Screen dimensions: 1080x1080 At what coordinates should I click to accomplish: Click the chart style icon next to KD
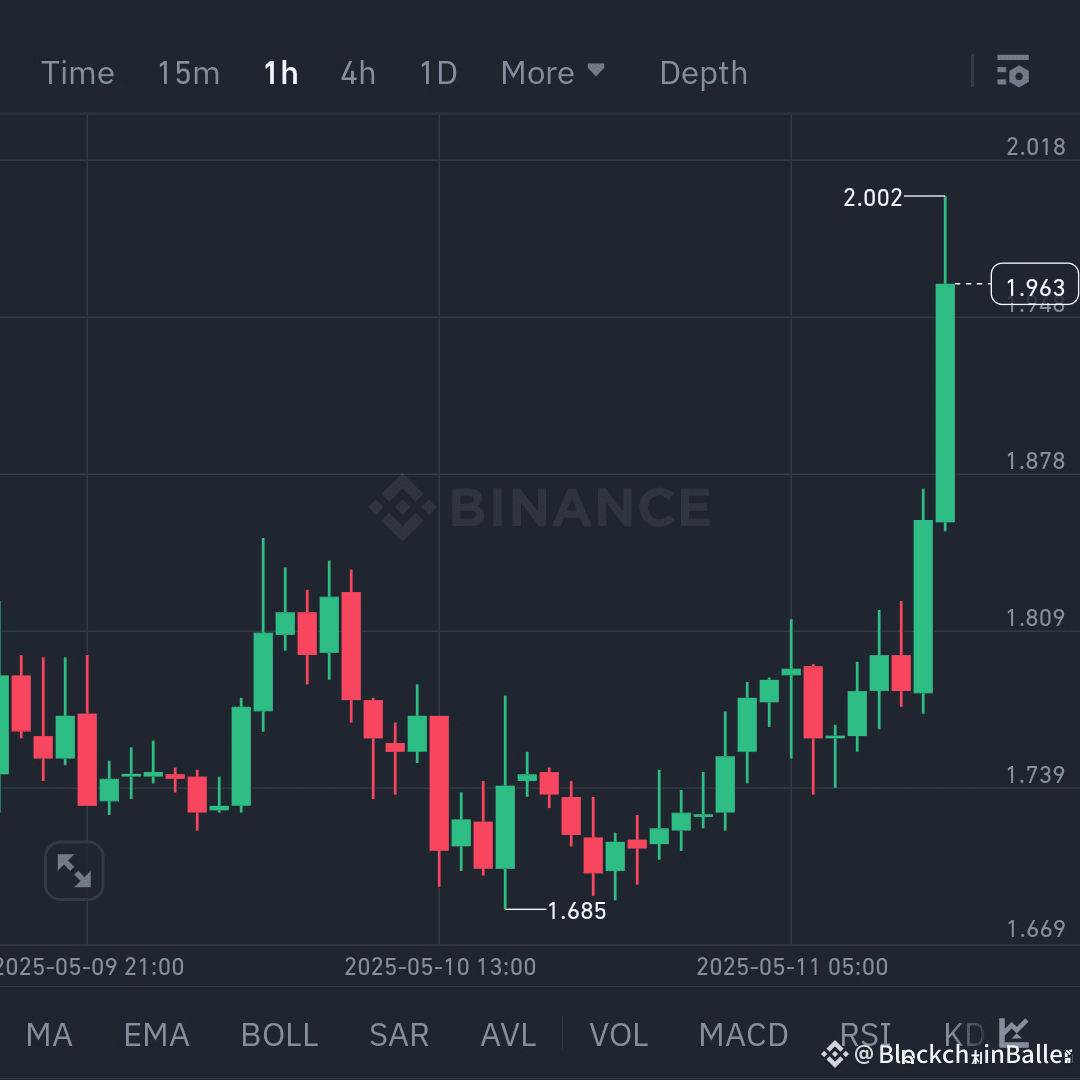[x=1016, y=1031]
